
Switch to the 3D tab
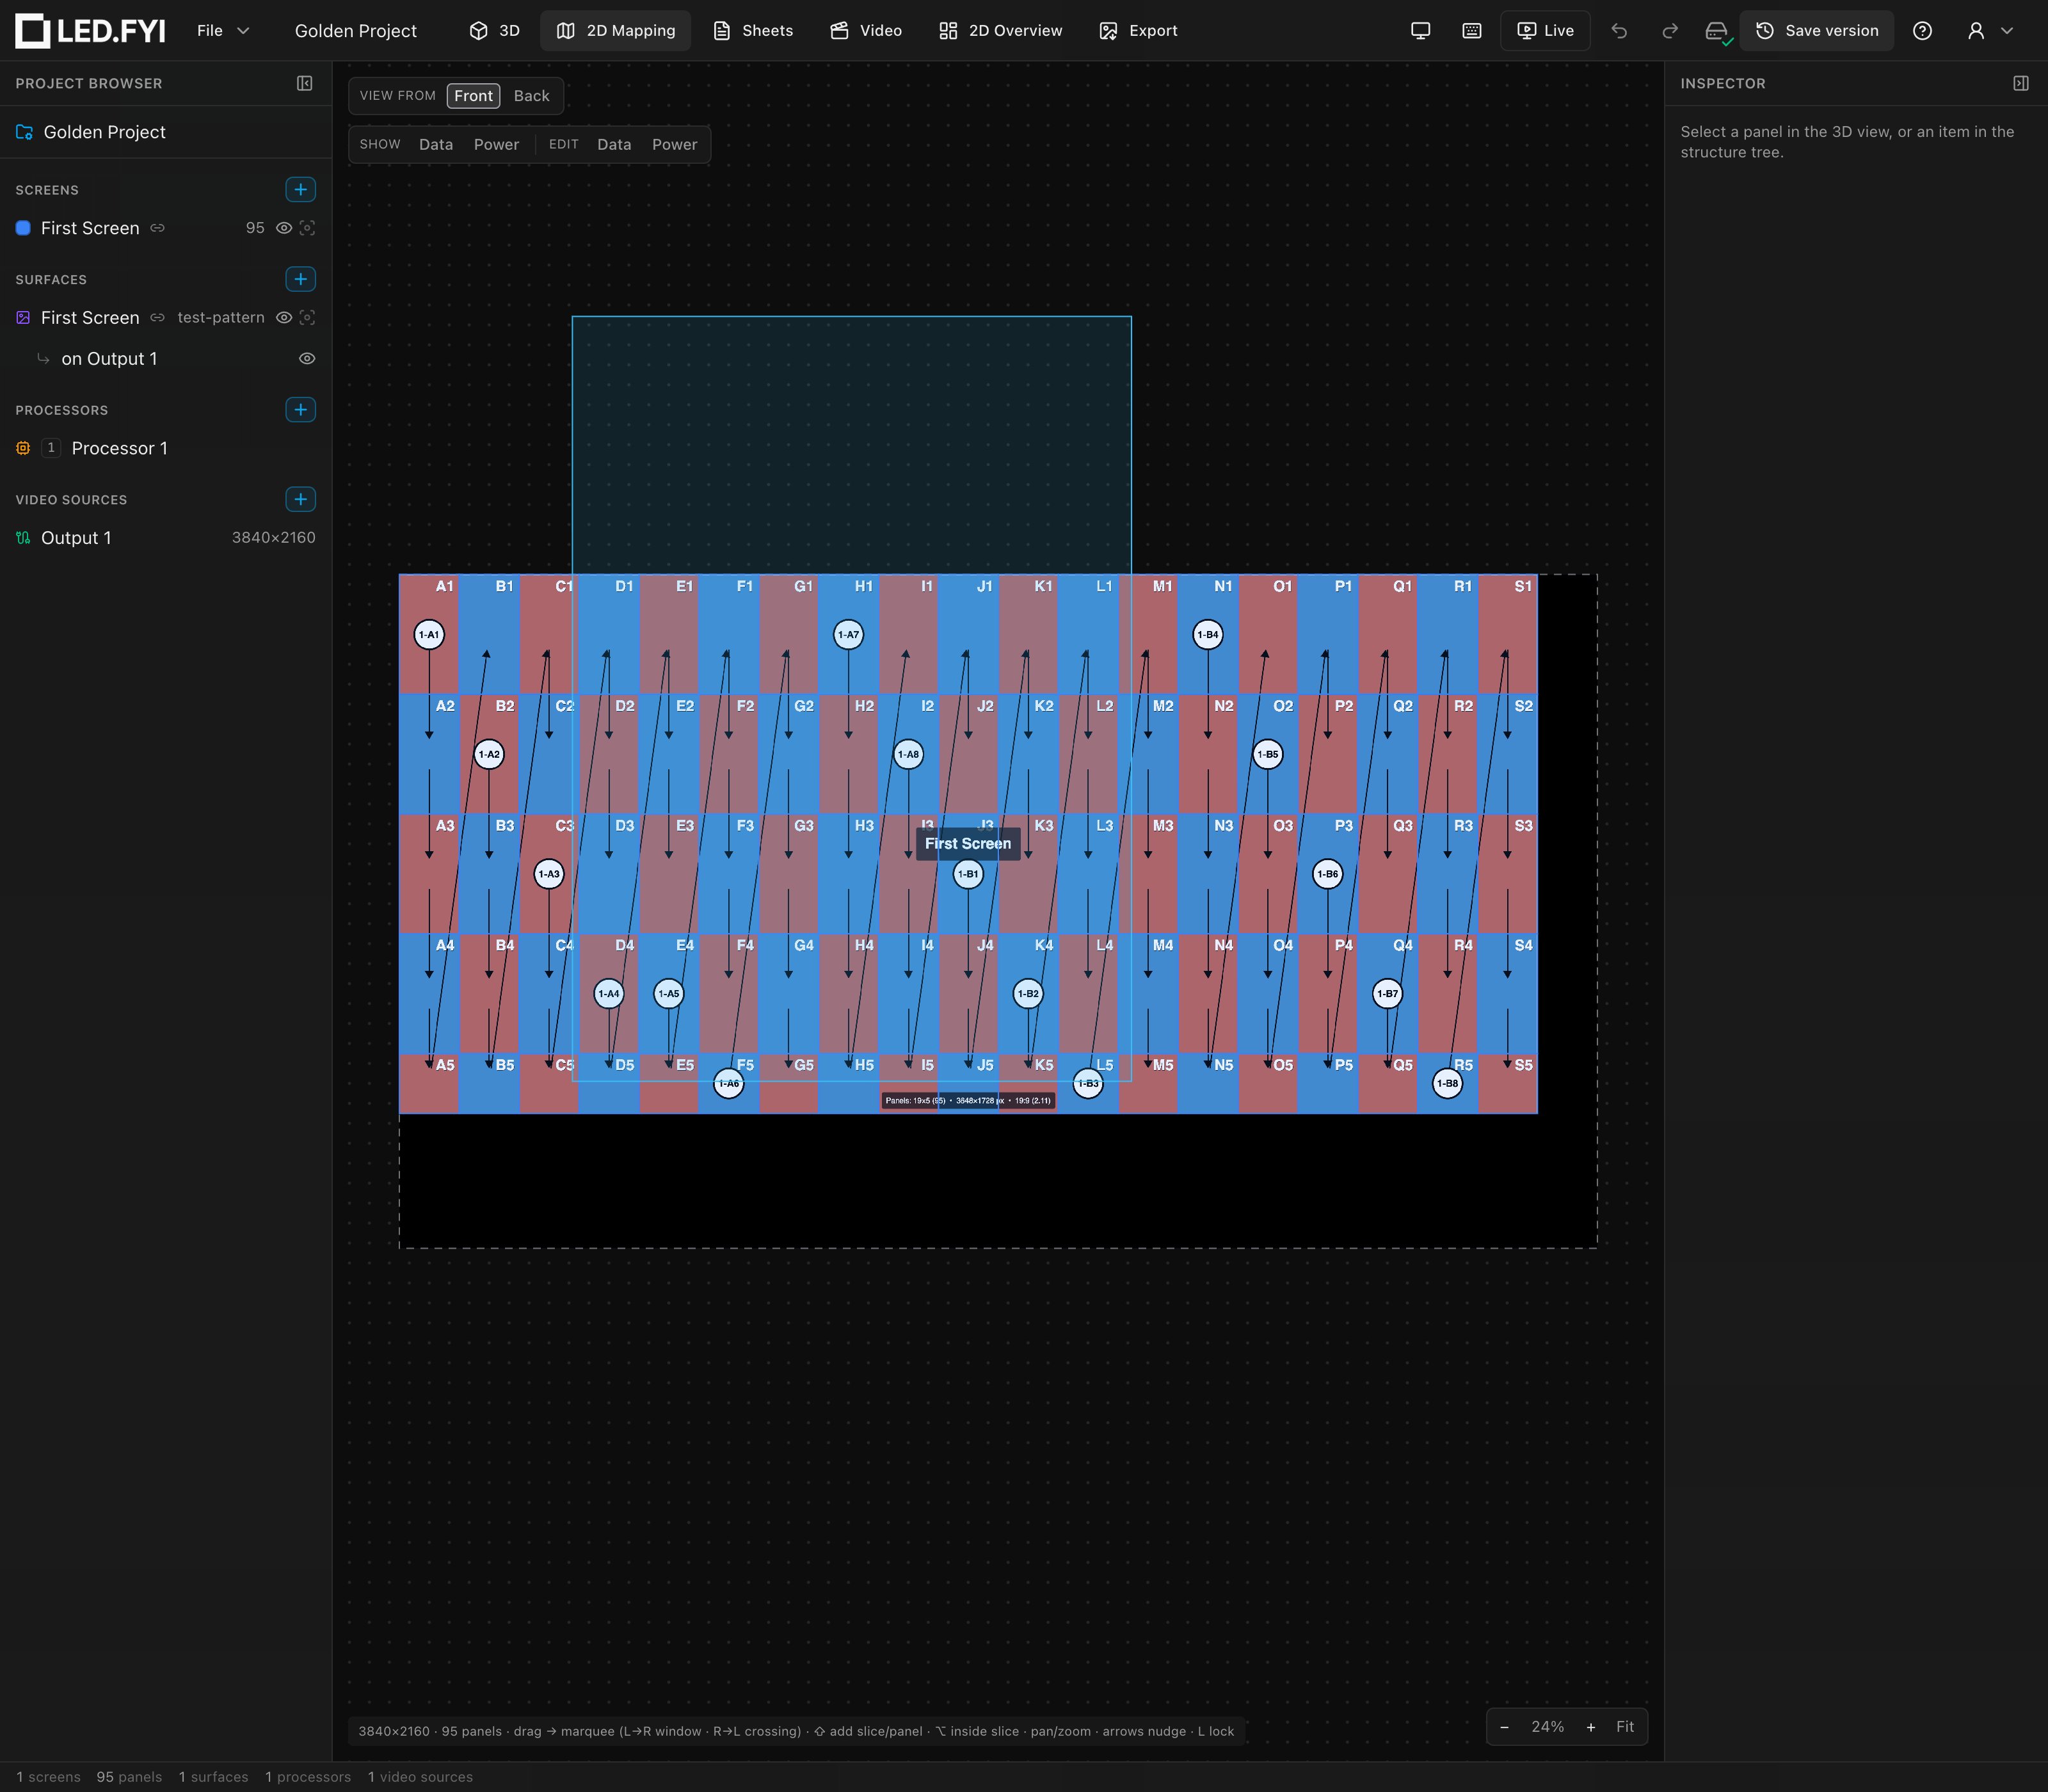coord(494,31)
